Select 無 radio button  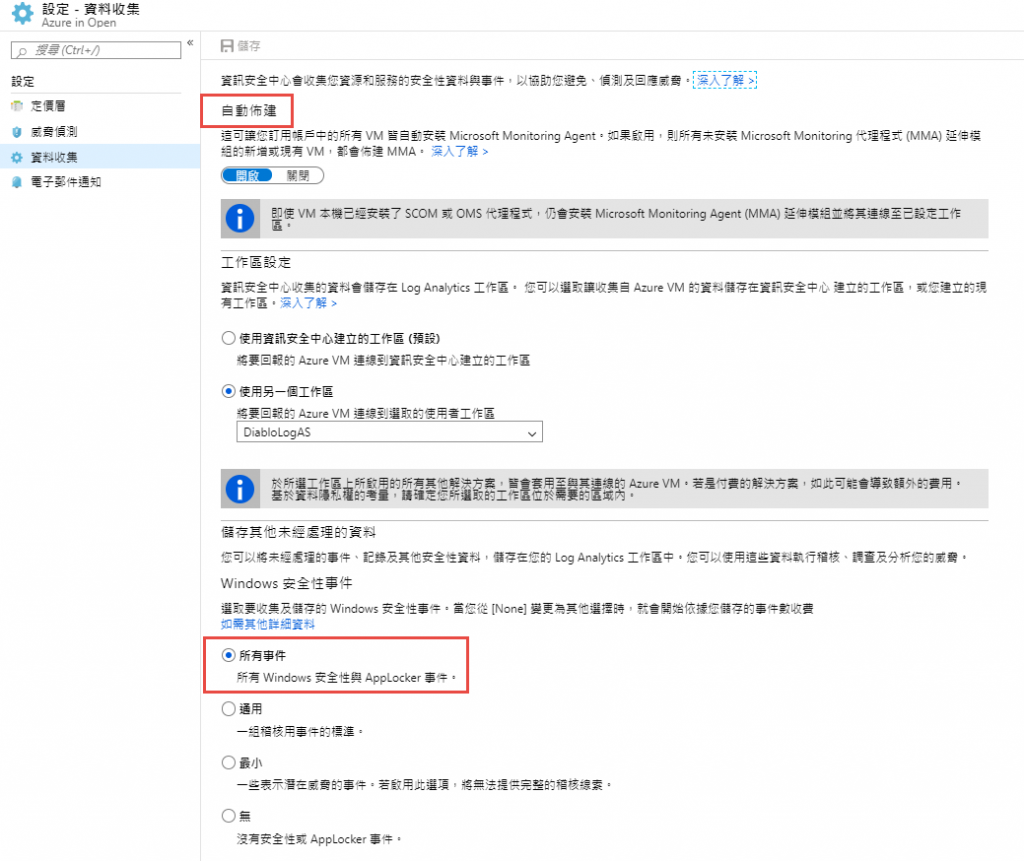228,816
